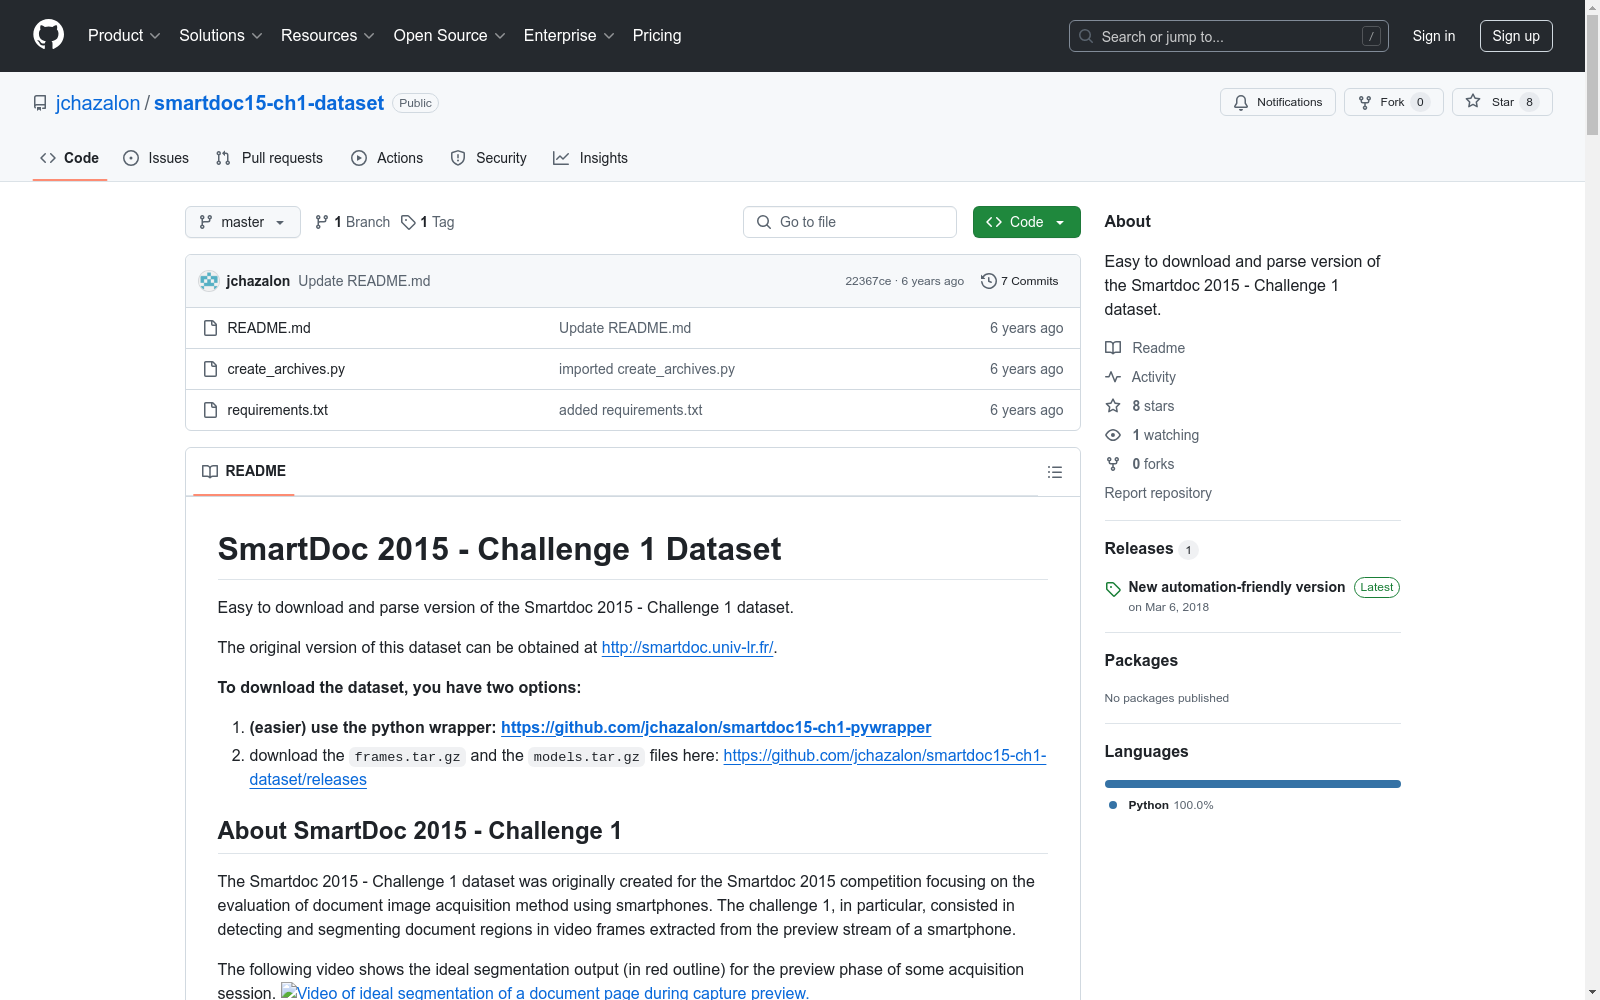This screenshot has width=1600, height=1000.
Task: Open repository Activity
Action: point(1140,377)
